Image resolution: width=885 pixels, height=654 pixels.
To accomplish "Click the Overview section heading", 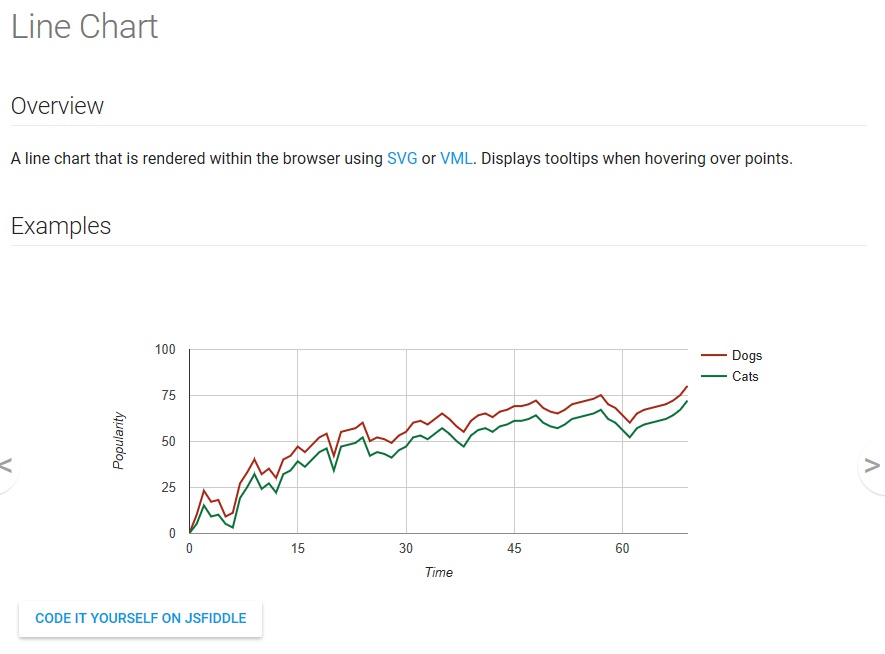I will [58, 106].
